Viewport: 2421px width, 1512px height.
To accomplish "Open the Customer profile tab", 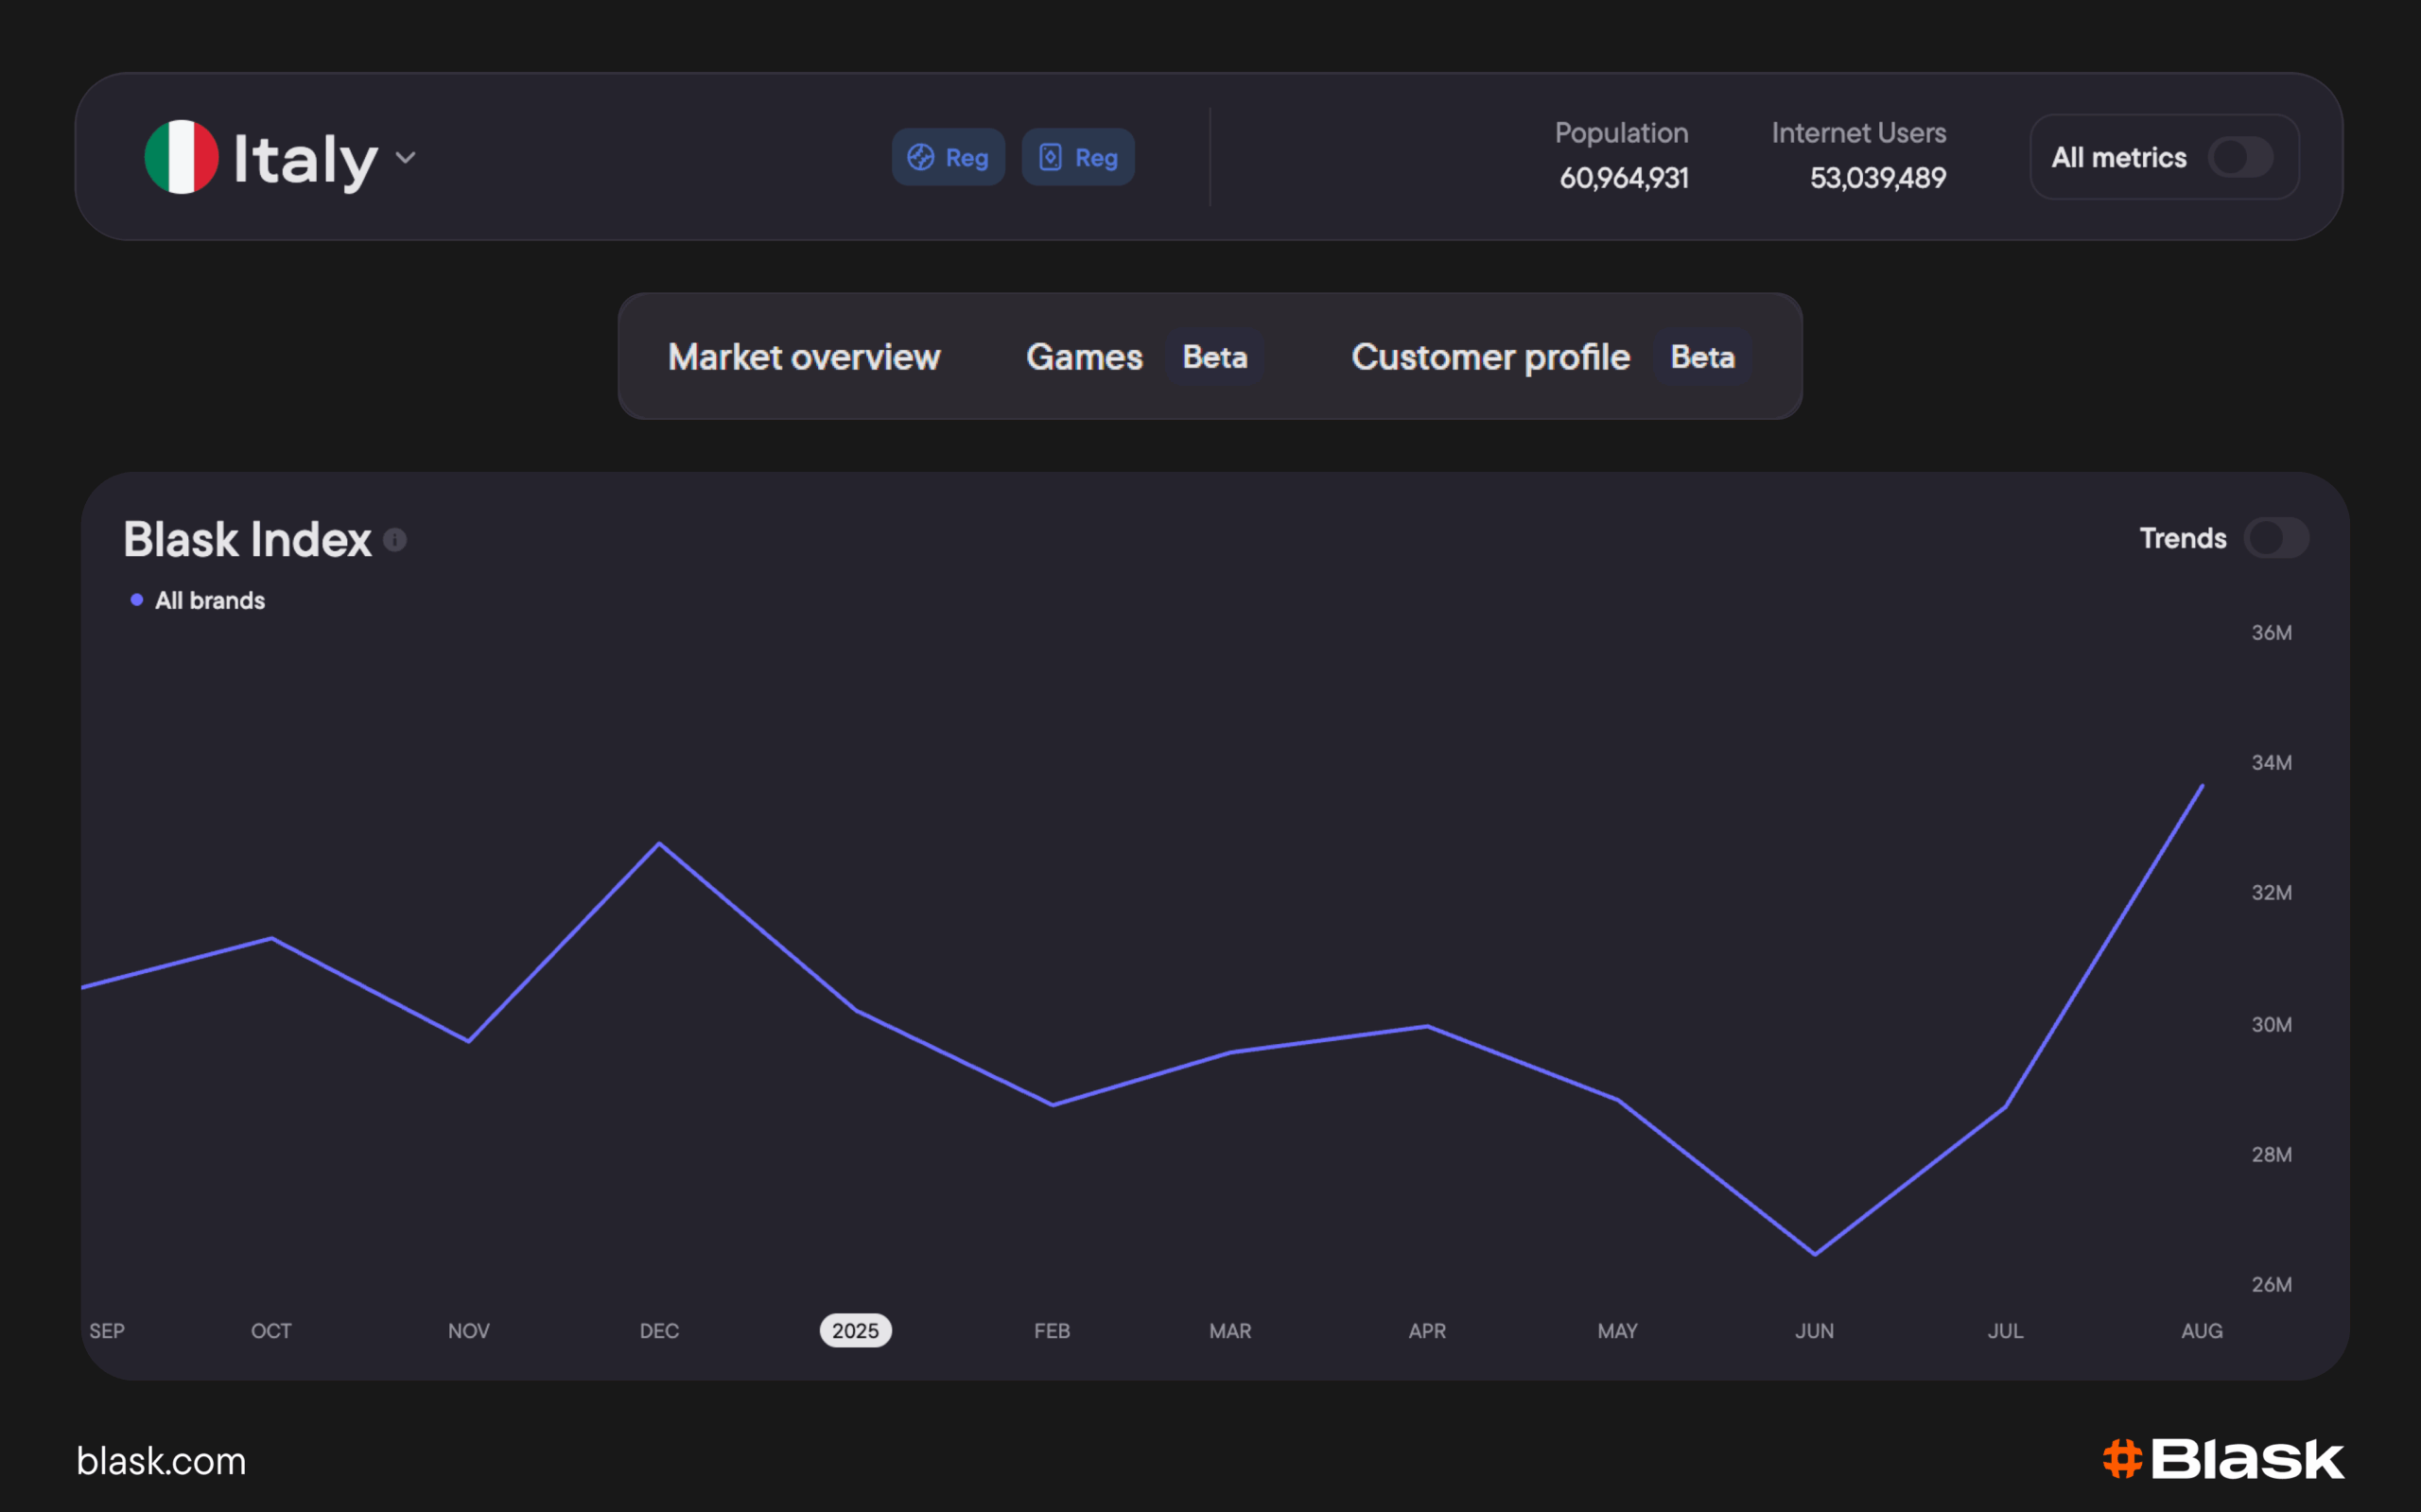I will pyautogui.click(x=1490, y=357).
